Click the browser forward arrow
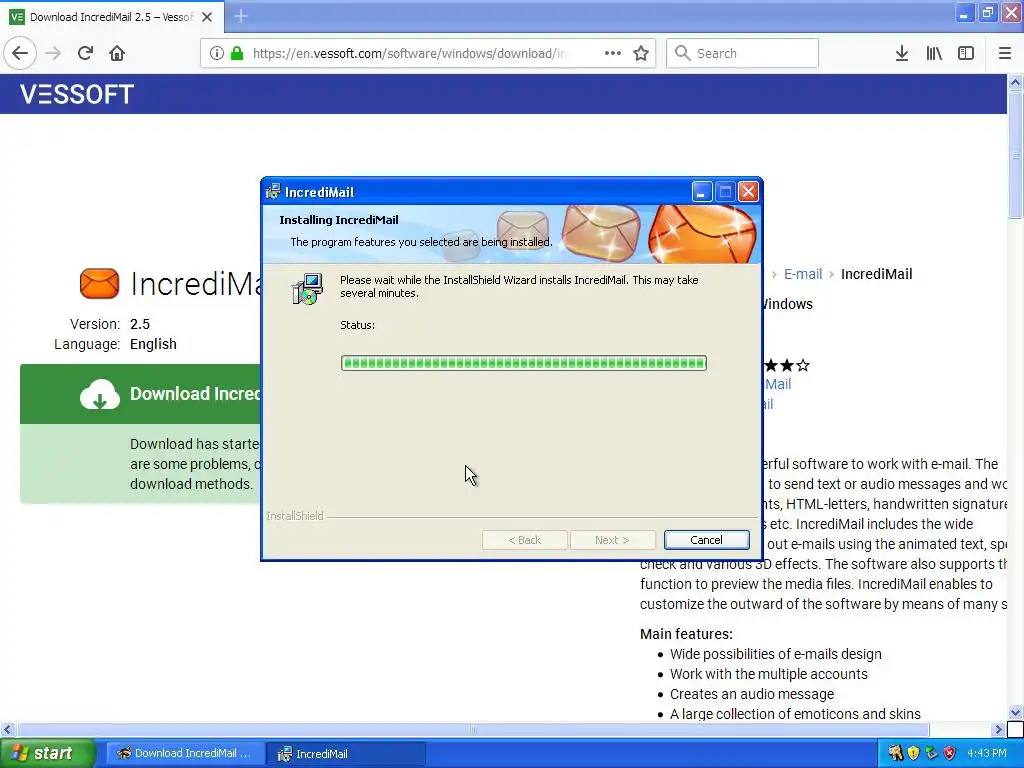Image resolution: width=1024 pixels, height=768 pixels. 54,53
